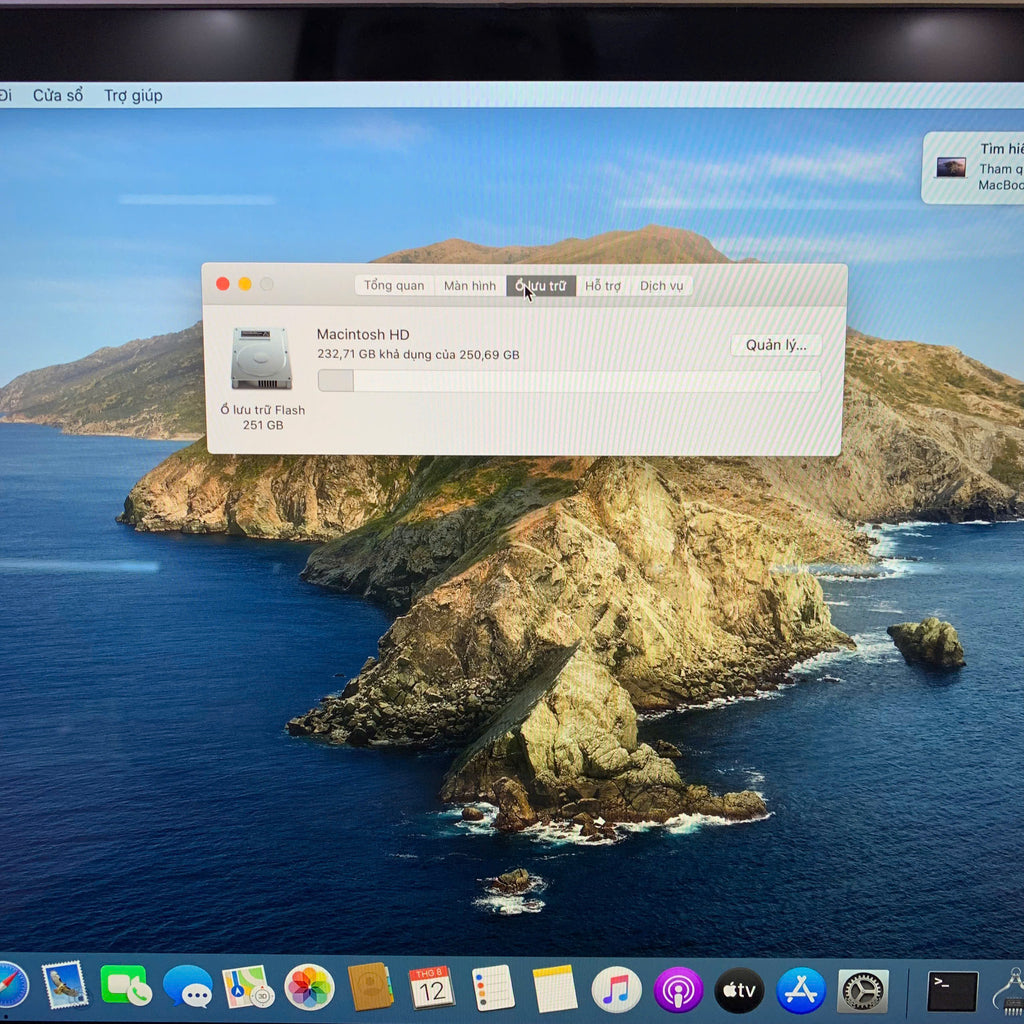Image resolution: width=1024 pixels, height=1024 pixels.
Task: Open System Information chip icon in dock
Action: click(1010, 991)
